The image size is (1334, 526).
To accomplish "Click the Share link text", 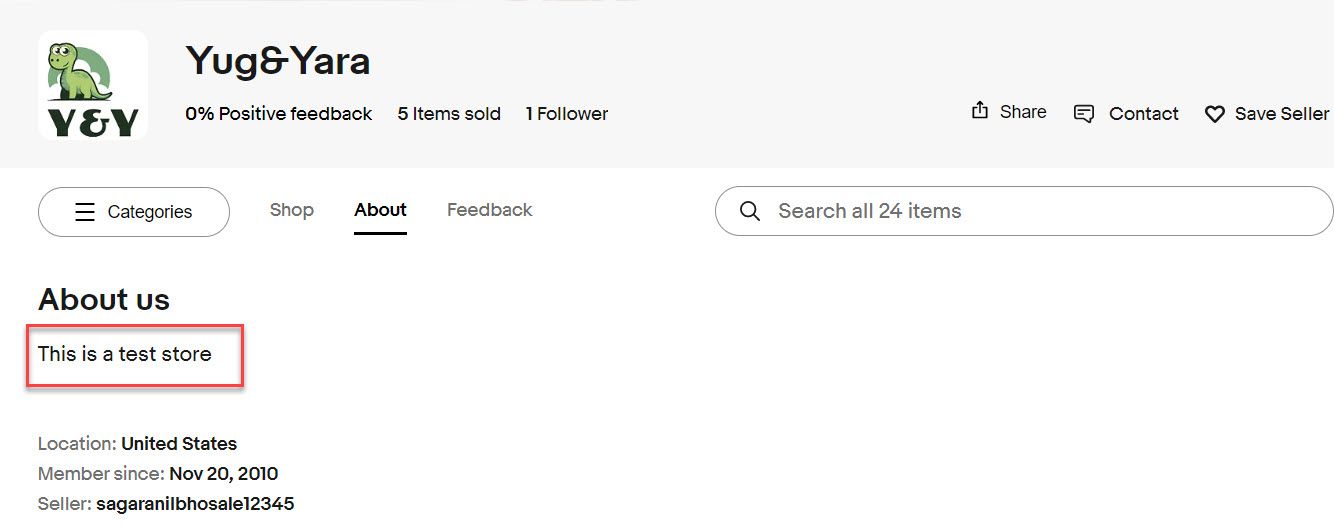I will click(1023, 112).
